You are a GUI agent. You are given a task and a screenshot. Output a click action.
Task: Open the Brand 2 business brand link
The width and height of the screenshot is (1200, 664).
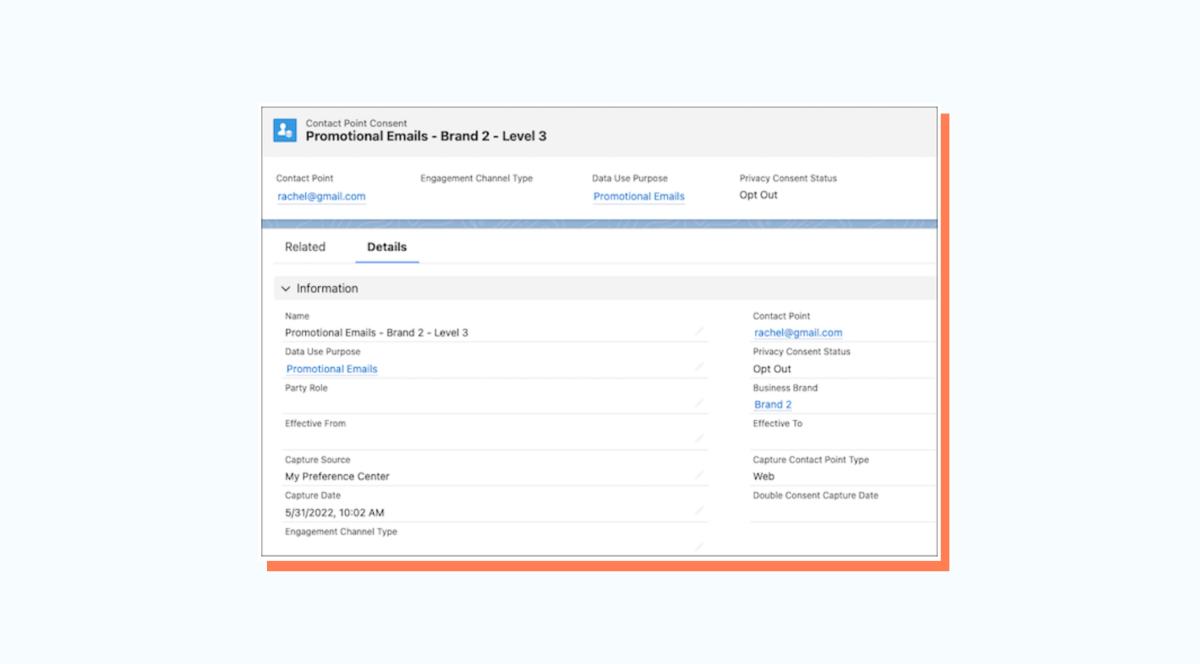pyautogui.click(x=773, y=405)
